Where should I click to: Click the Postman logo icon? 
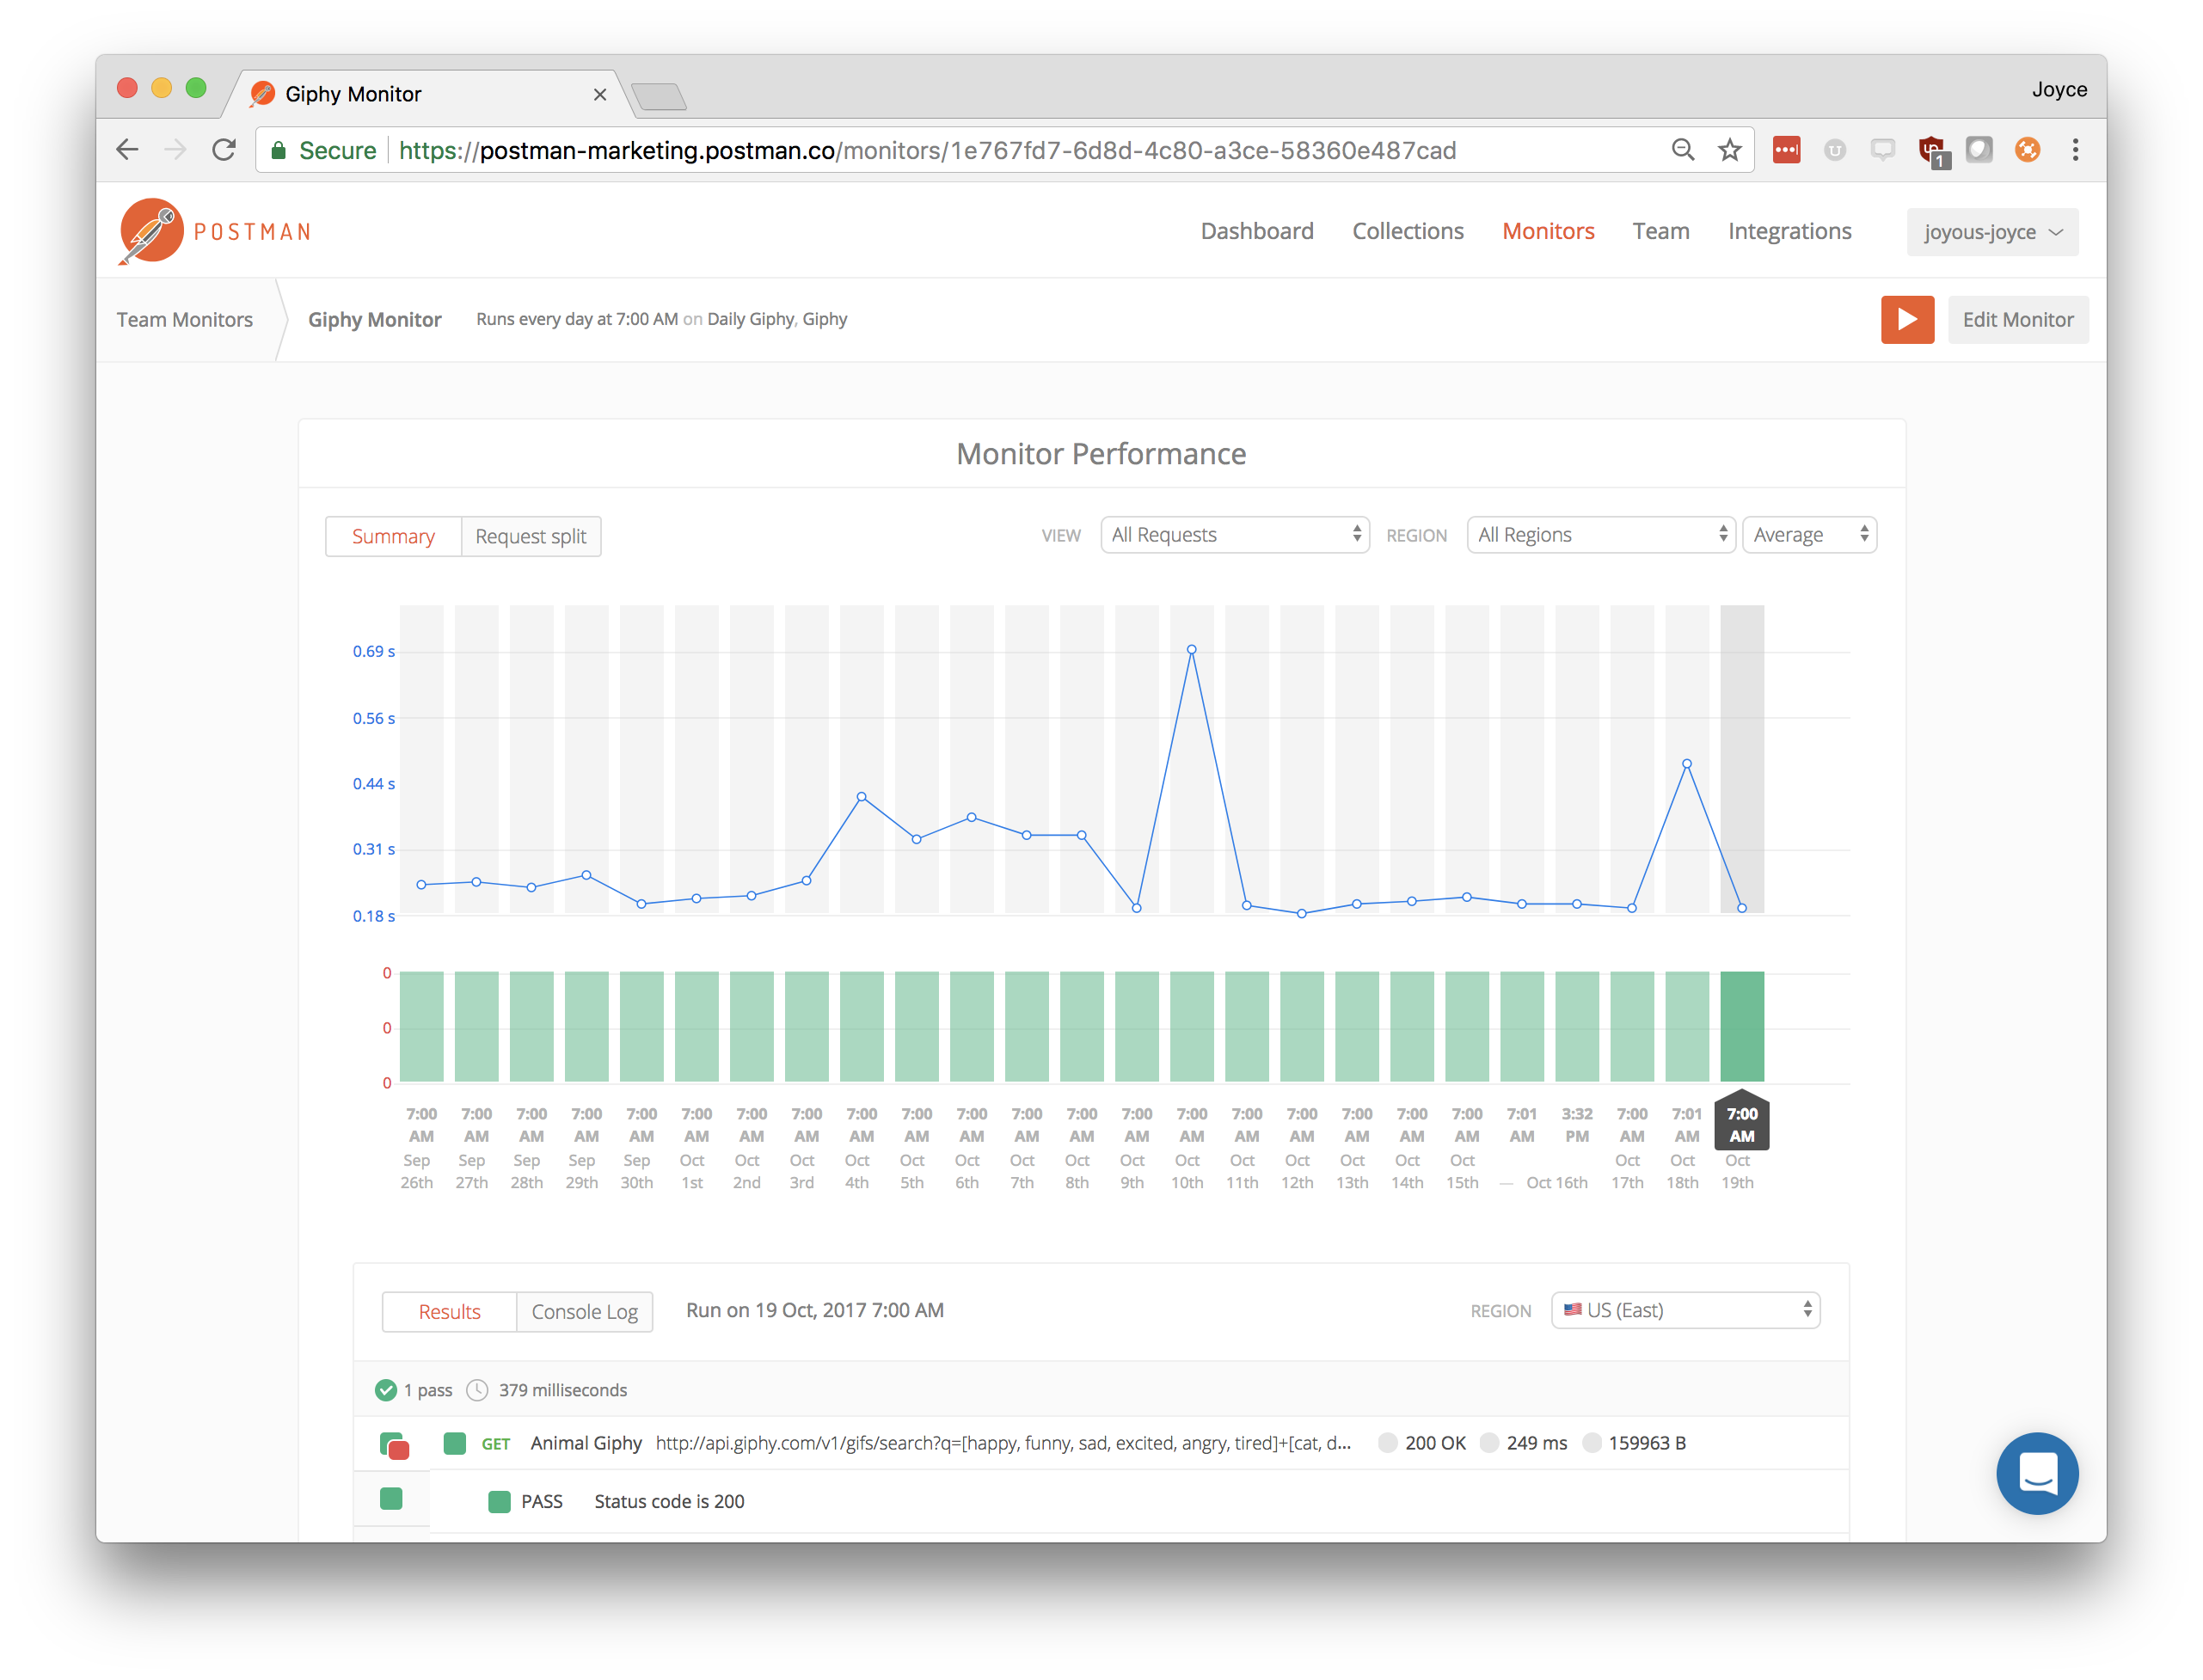[x=151, y=231]
